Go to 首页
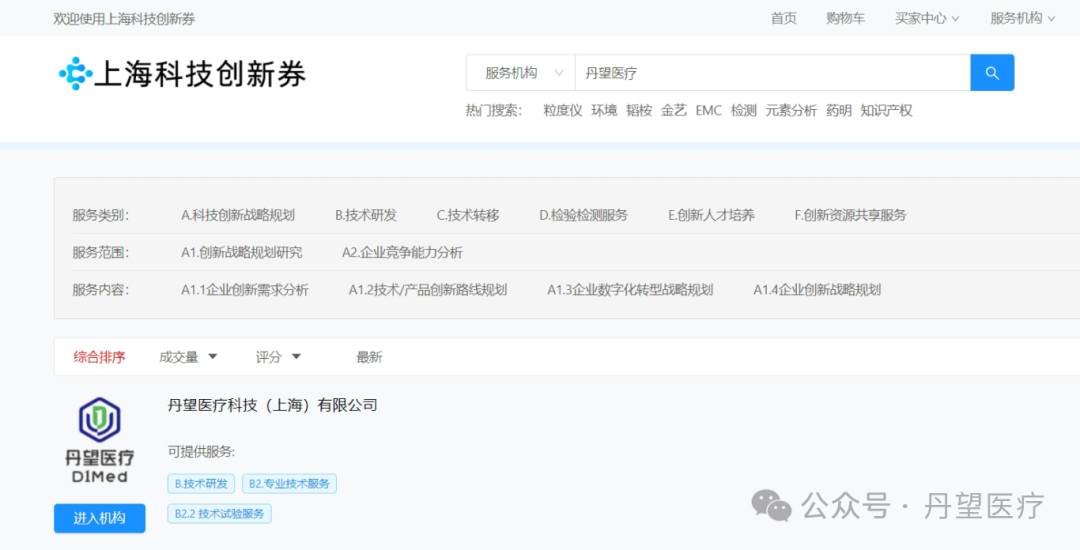Screen dimensions: 1080x550 click(783, 19)
